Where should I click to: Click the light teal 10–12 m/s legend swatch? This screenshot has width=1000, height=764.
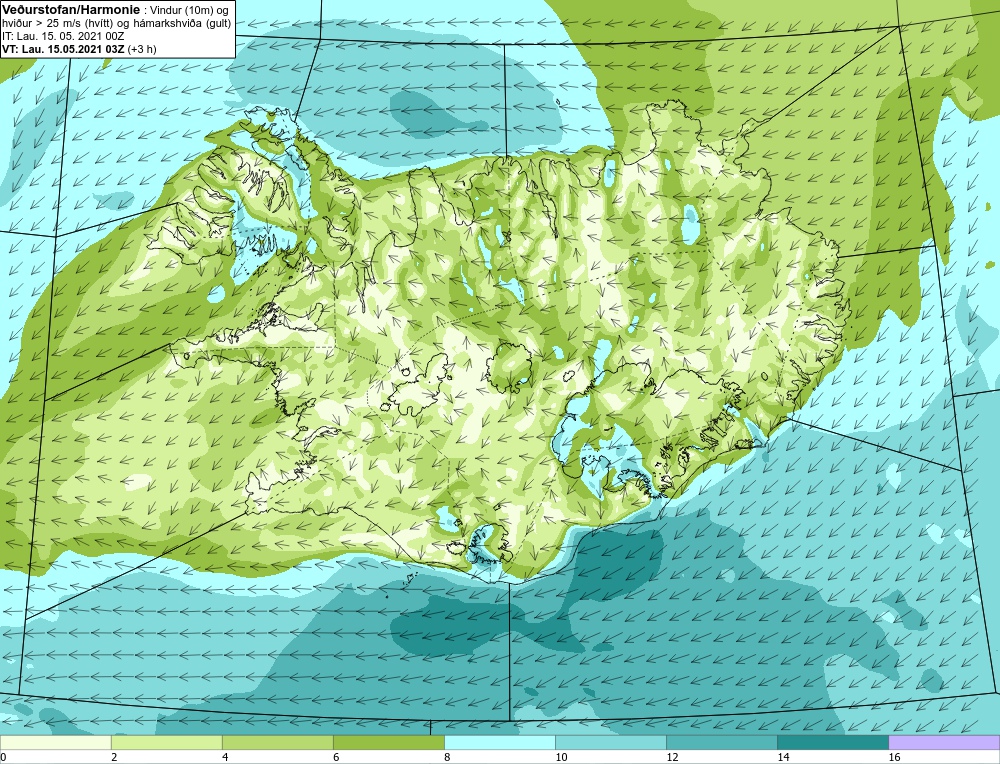click(610, 743)
